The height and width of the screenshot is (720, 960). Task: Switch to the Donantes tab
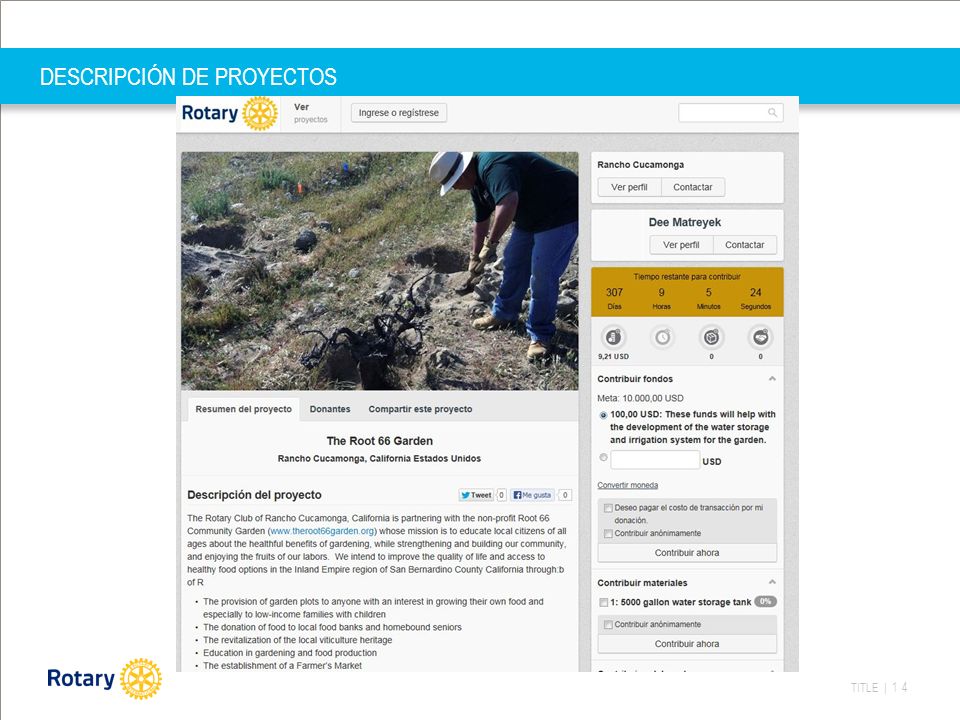click(330, 409)
